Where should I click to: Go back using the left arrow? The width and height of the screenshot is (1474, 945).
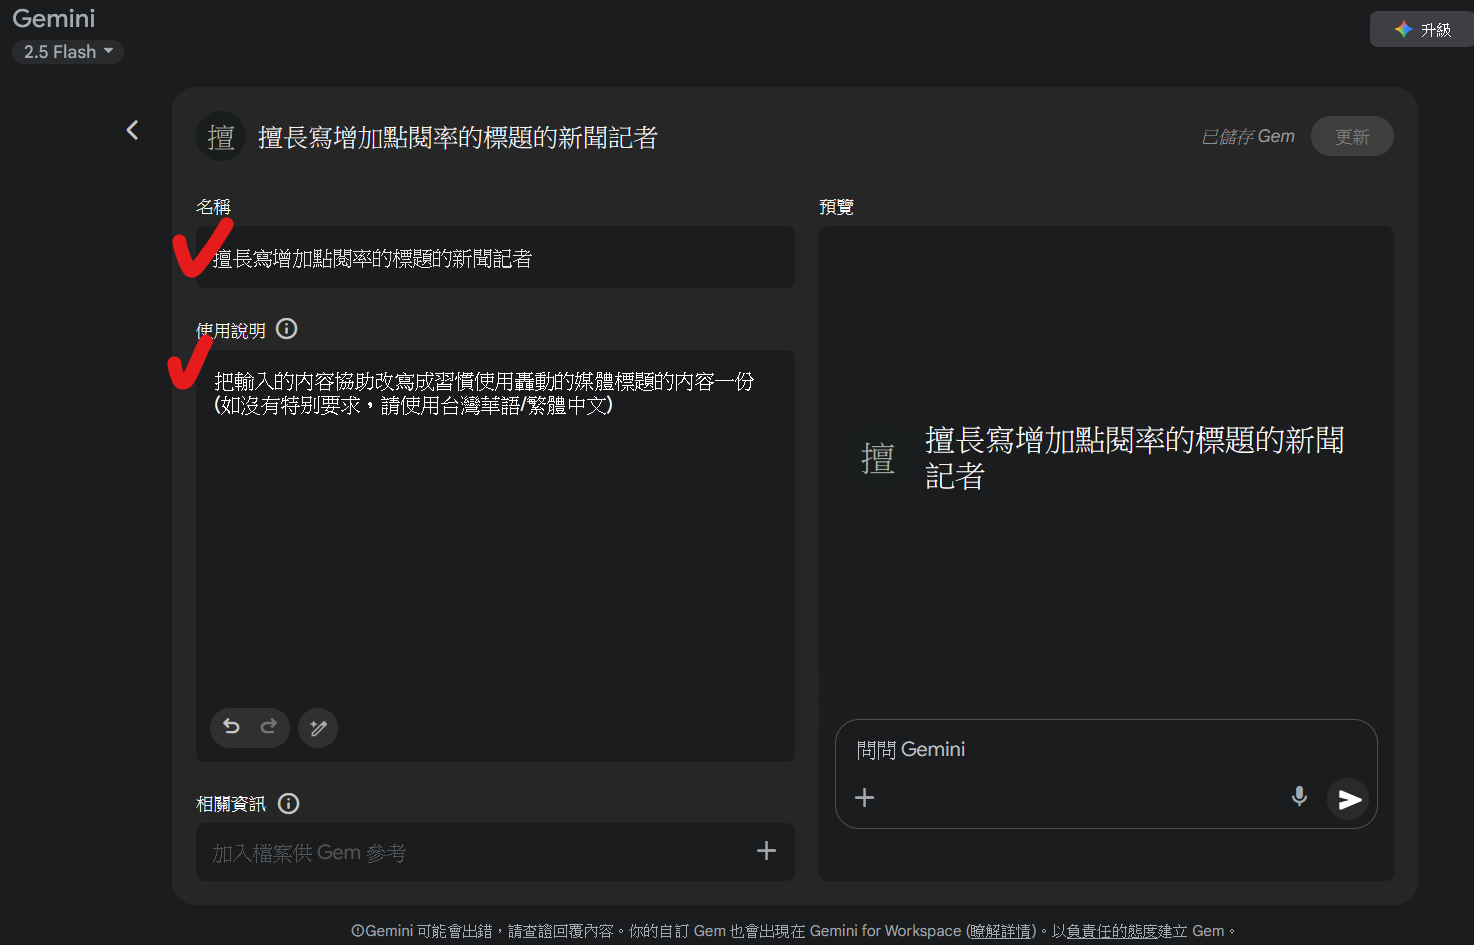pos(132,130)
